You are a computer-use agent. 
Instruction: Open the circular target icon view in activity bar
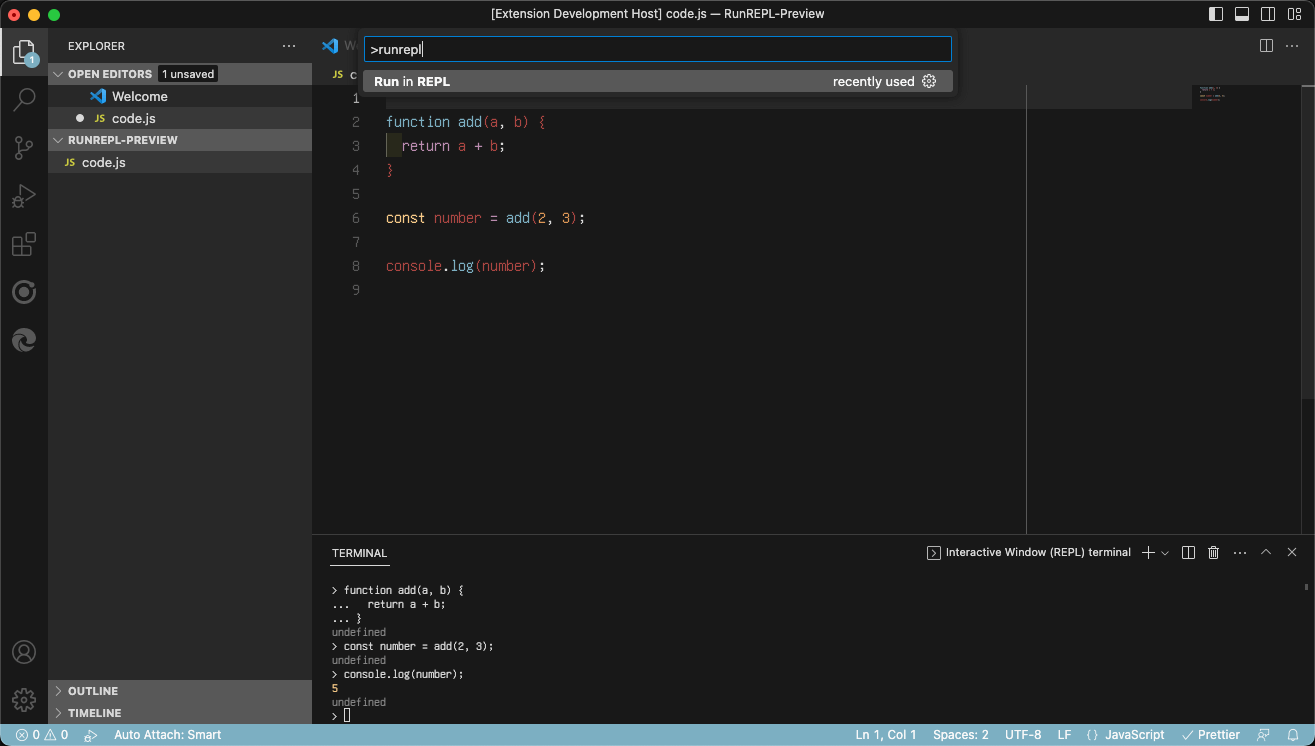coord(24,292)
